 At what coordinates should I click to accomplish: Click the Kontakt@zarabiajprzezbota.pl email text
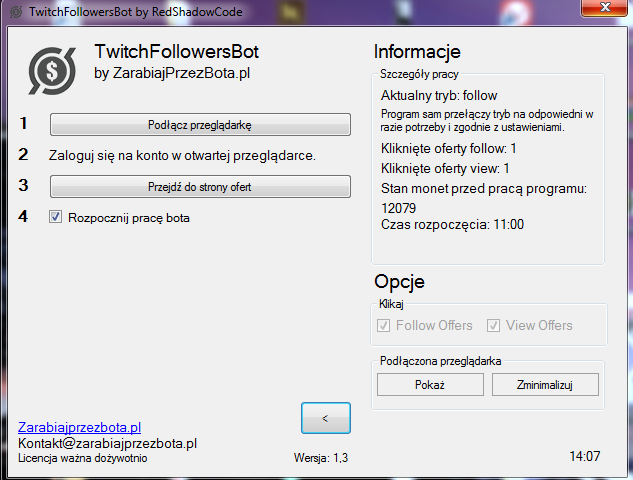[x=107, y=443]
